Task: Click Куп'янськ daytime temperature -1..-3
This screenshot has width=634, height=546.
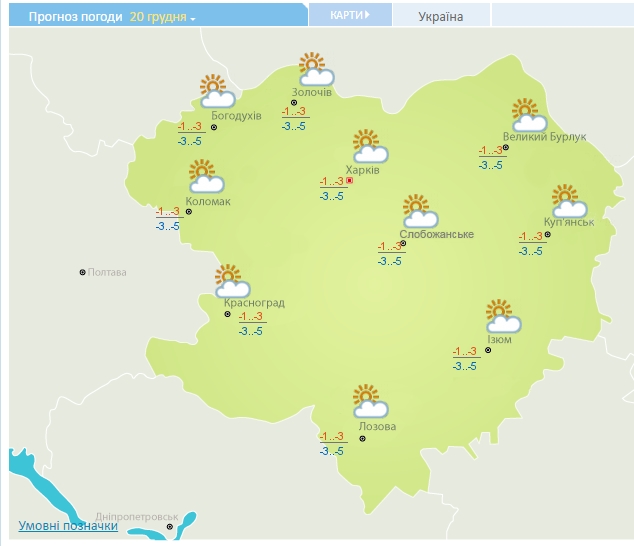Action: coord(531,236)
